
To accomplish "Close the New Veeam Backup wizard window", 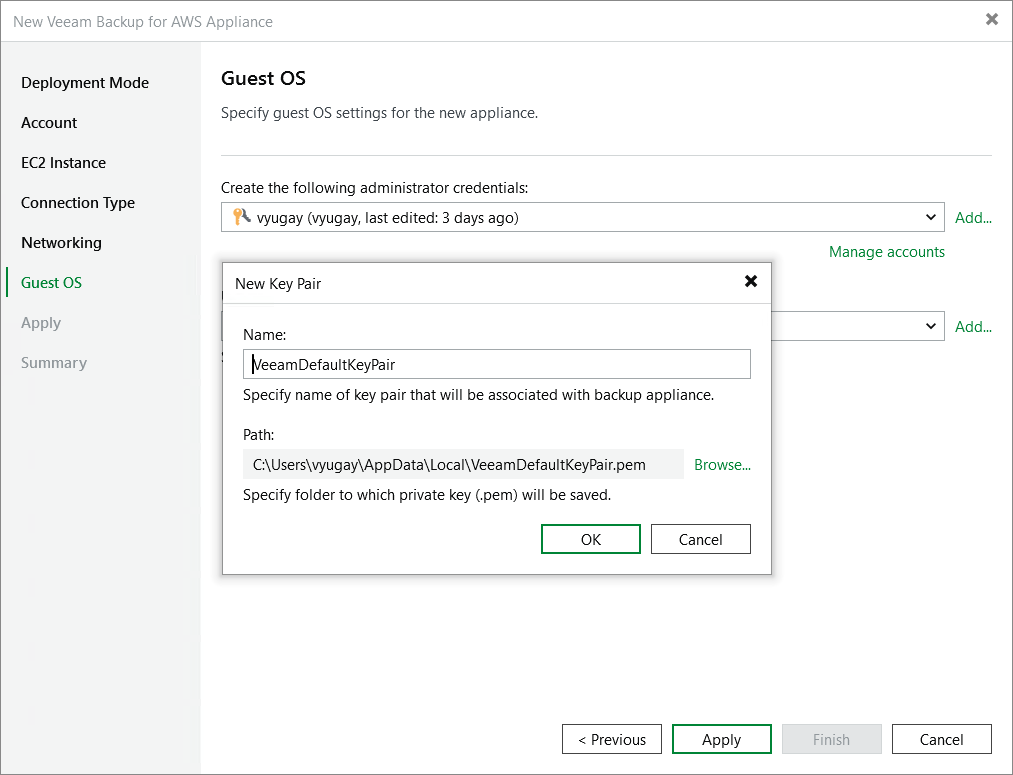I will [x=991, y=19].
